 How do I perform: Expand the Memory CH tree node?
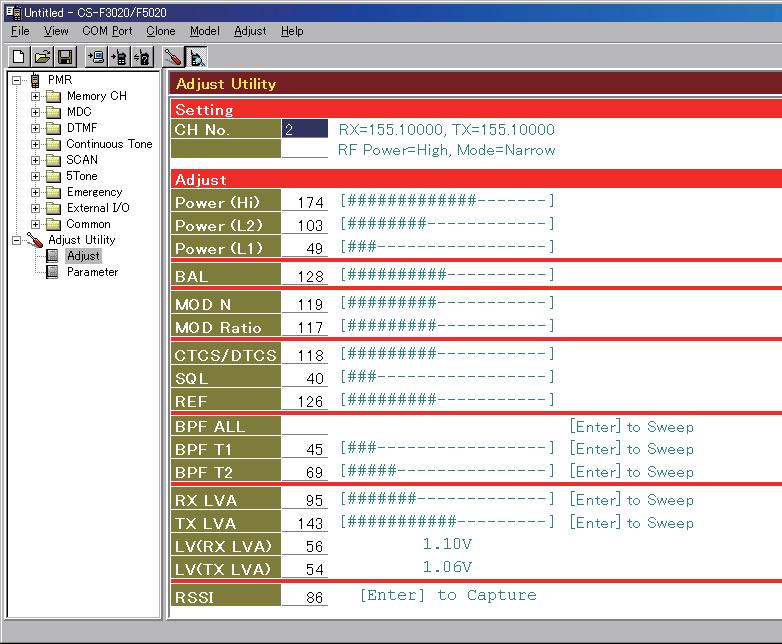point(35,96)
